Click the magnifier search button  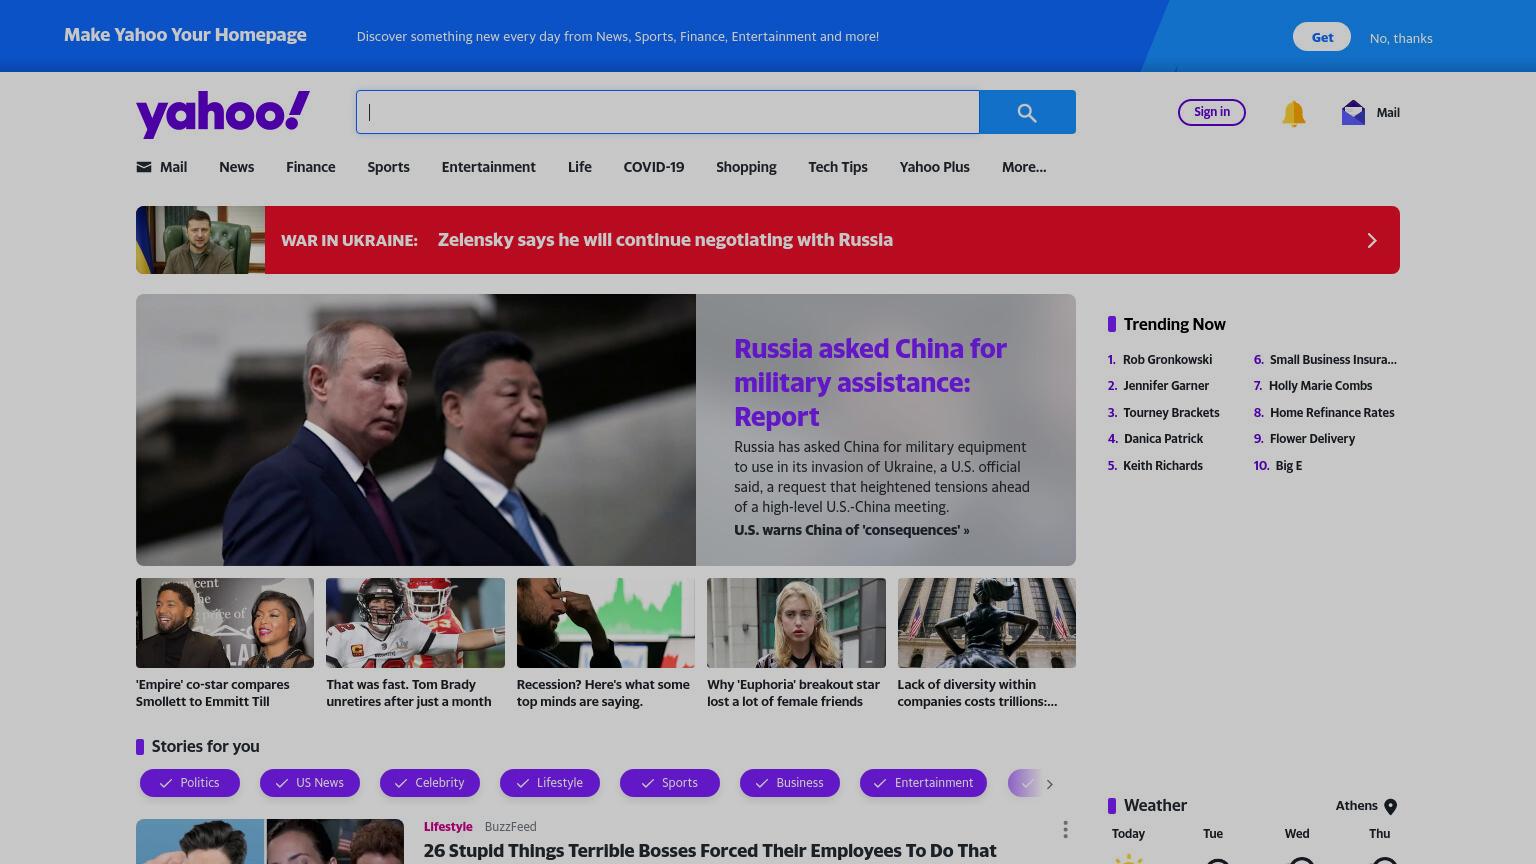pos(1027,112)
